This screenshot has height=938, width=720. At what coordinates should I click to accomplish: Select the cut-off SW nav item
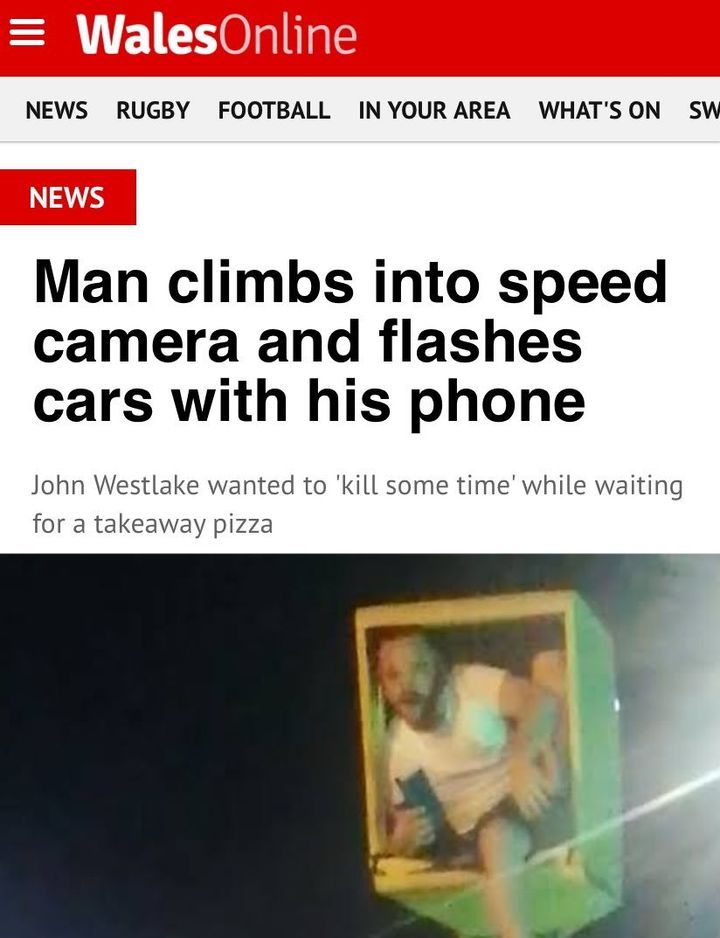pyautogui.click(x=704, y=111)
